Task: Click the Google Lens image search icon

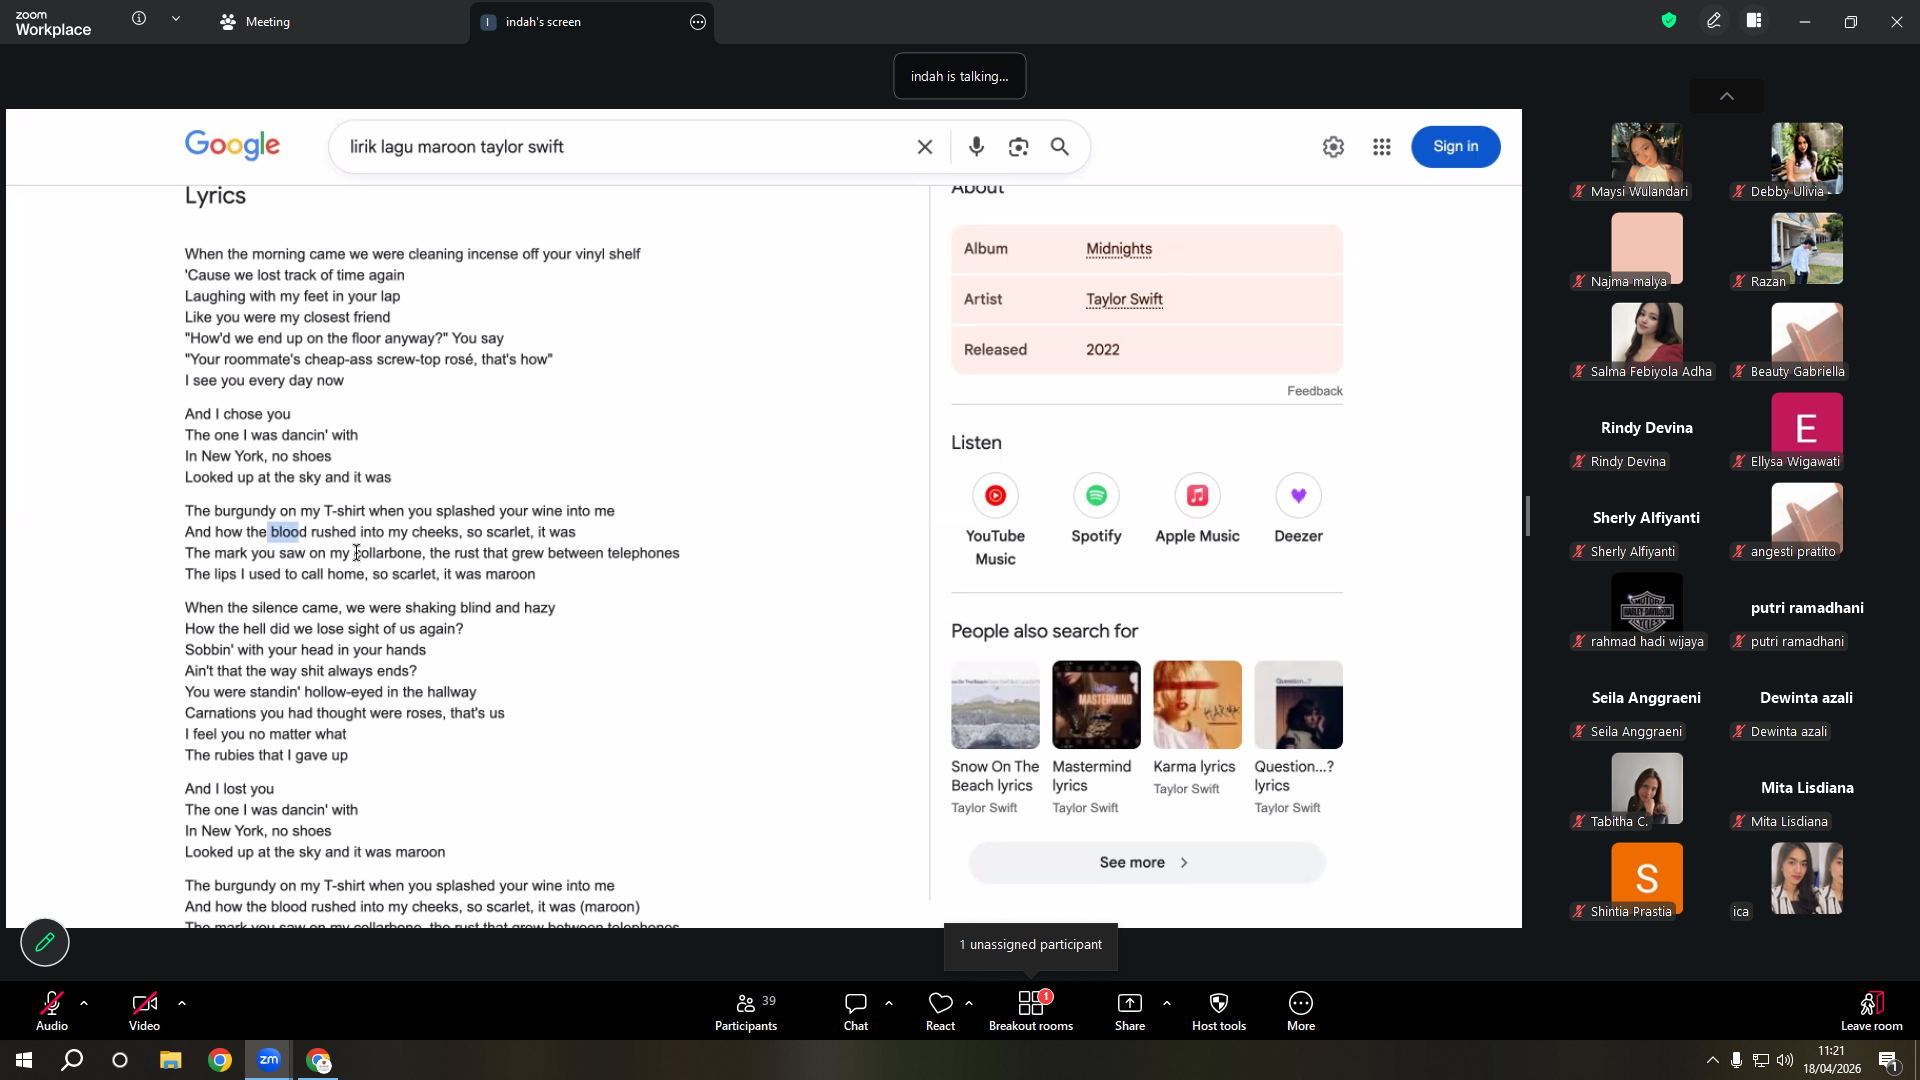Action: (x=1019, y=147)
